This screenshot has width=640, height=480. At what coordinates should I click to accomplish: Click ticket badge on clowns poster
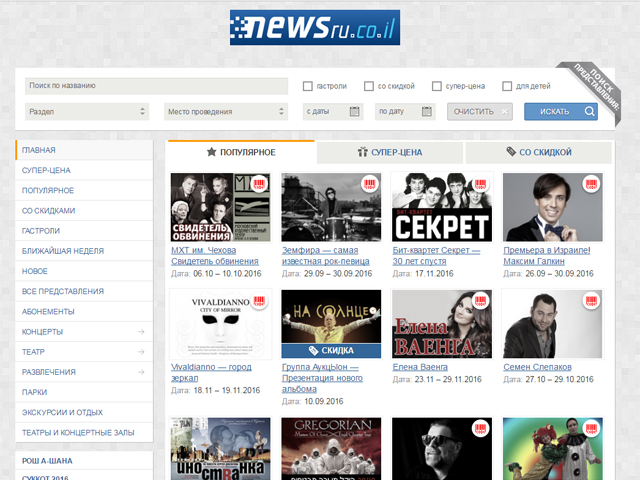pyautogui.click(x=591, y=428)
